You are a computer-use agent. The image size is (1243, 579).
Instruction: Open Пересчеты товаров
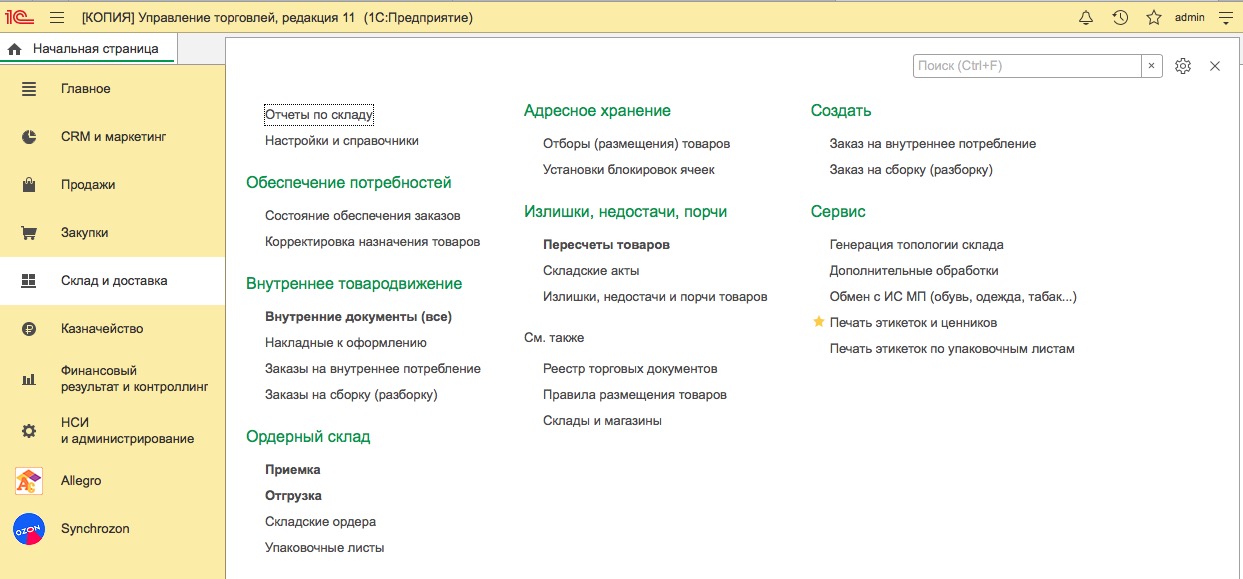point(607,245)
